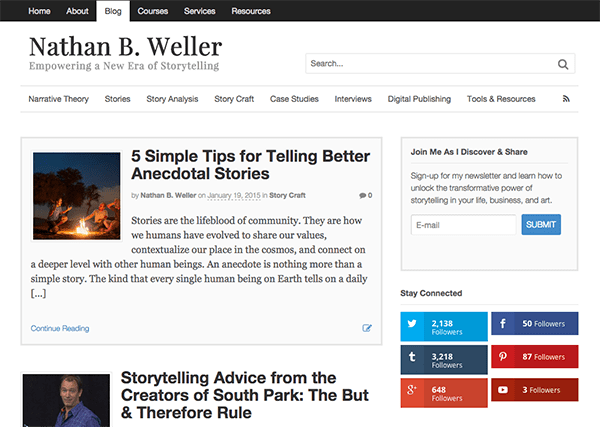
Task: Open the Pinterest followers box
Action: point(535,357)
